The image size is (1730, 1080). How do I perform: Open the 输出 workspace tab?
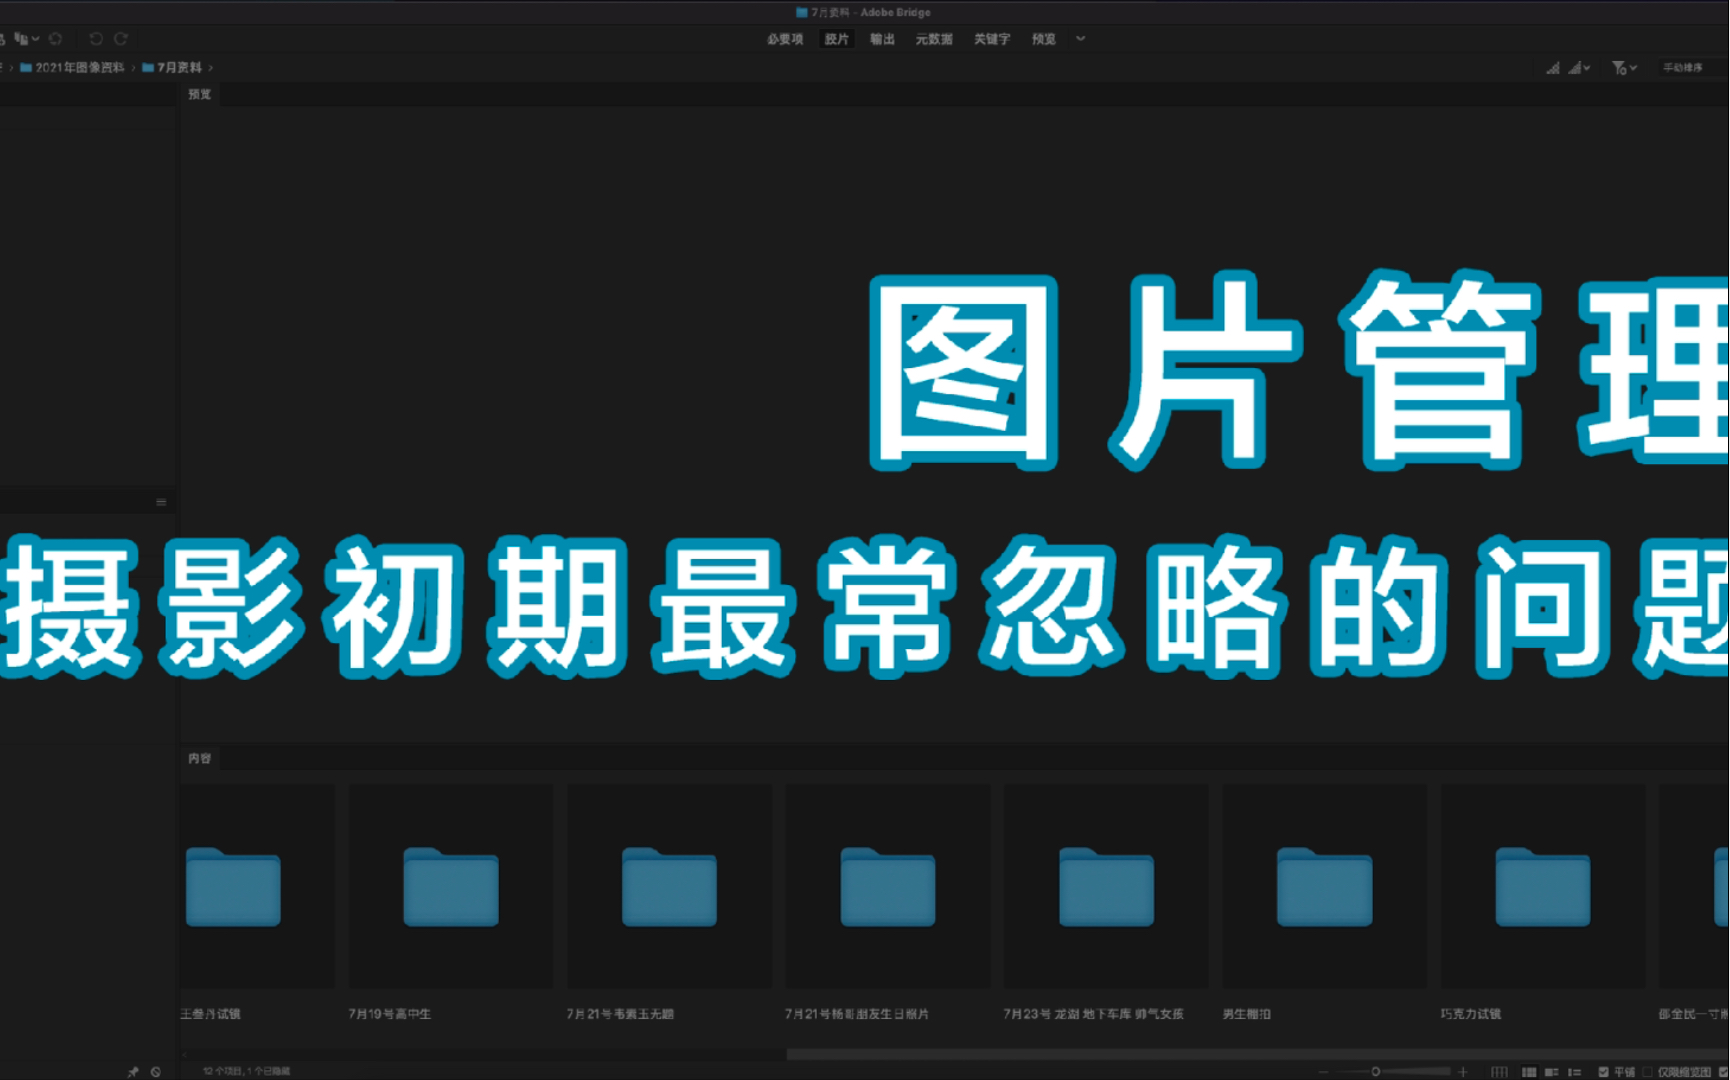882,39
